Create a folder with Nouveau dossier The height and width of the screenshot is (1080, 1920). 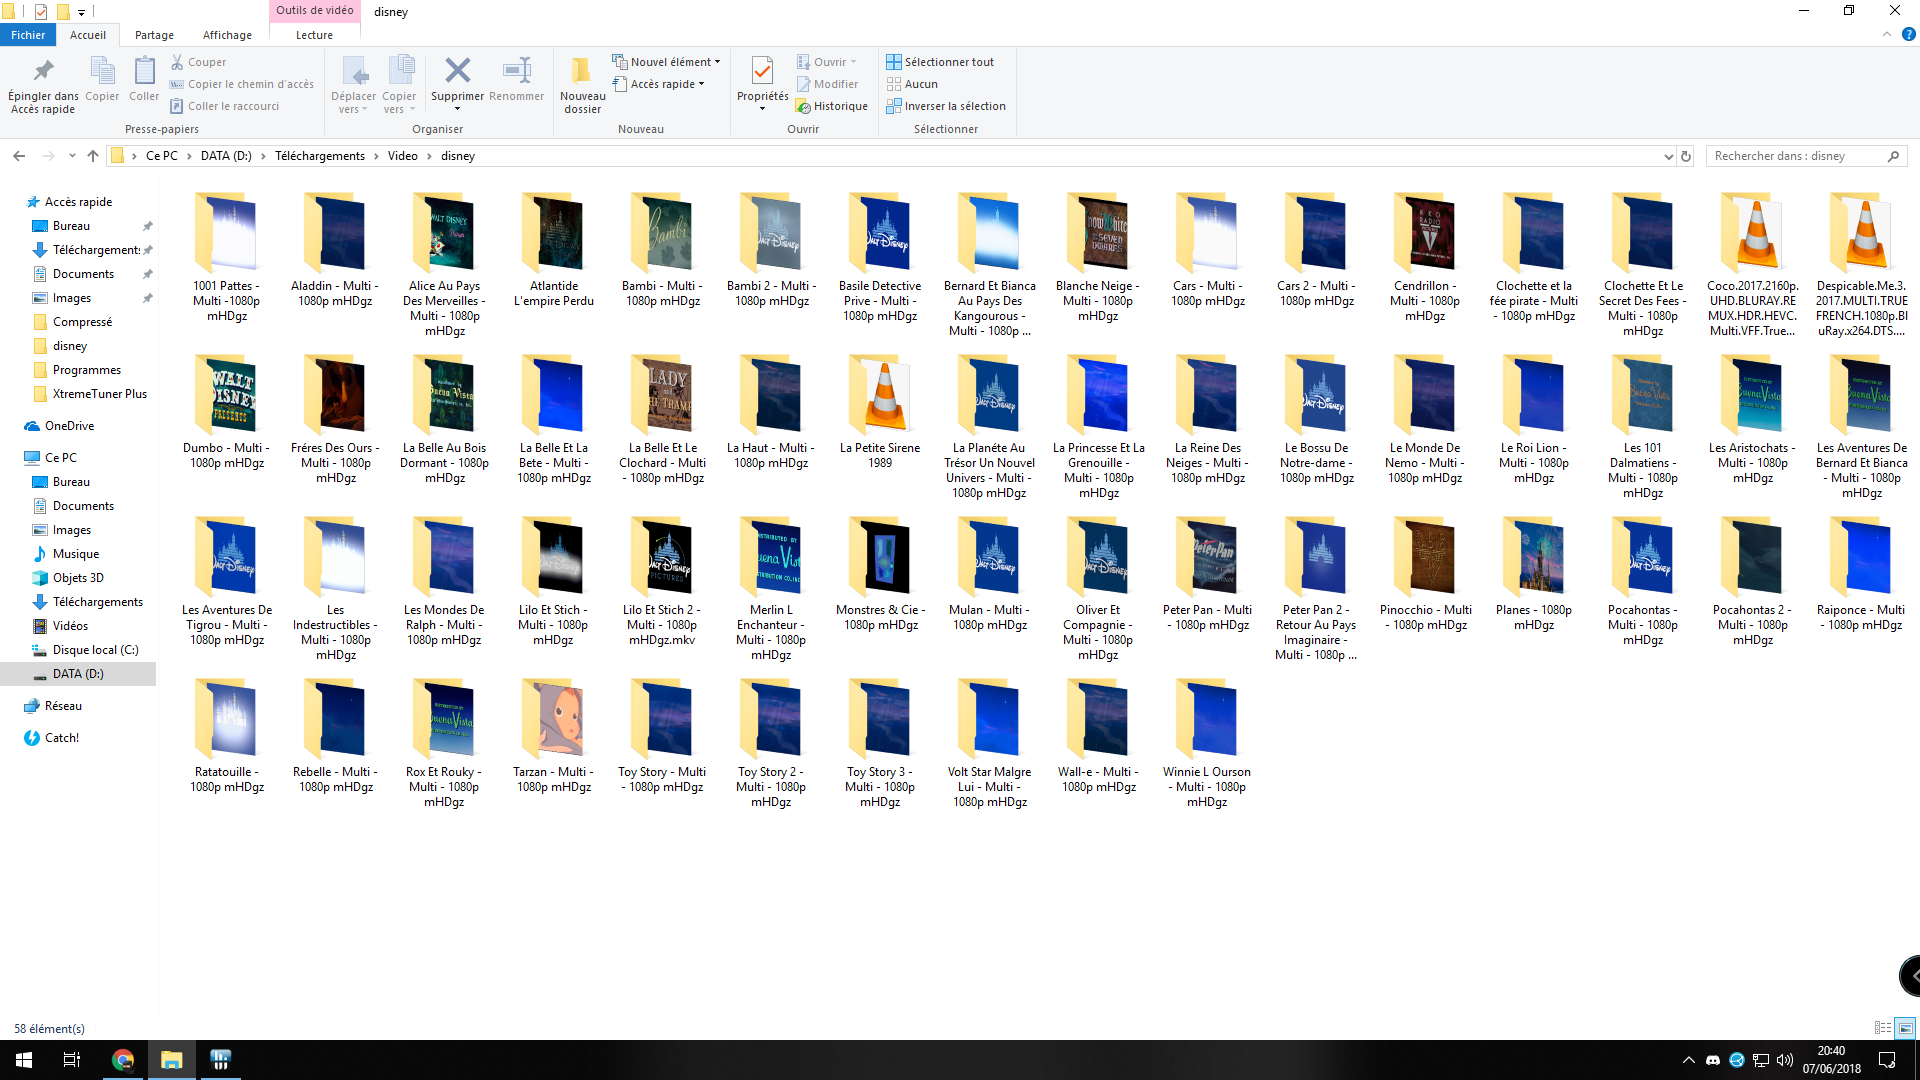click(x=582, y=85)
